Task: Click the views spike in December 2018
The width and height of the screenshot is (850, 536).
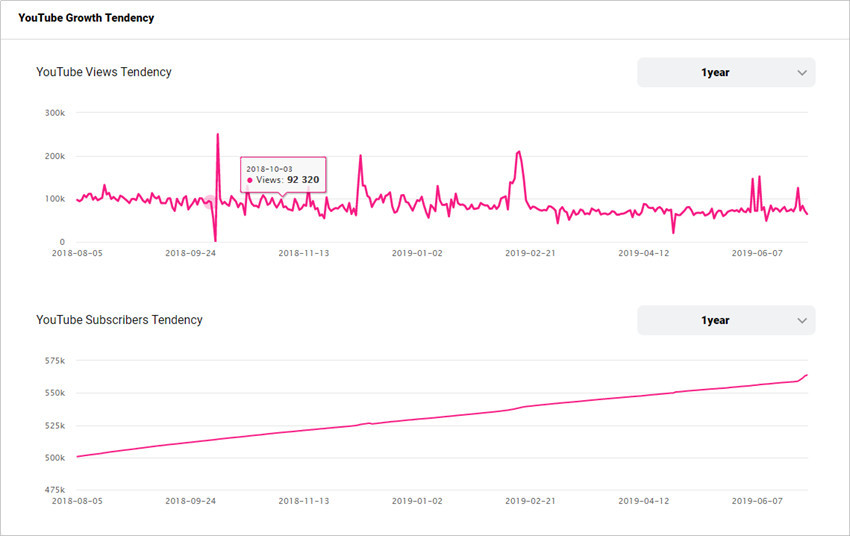Action: [x=360, y=157]
